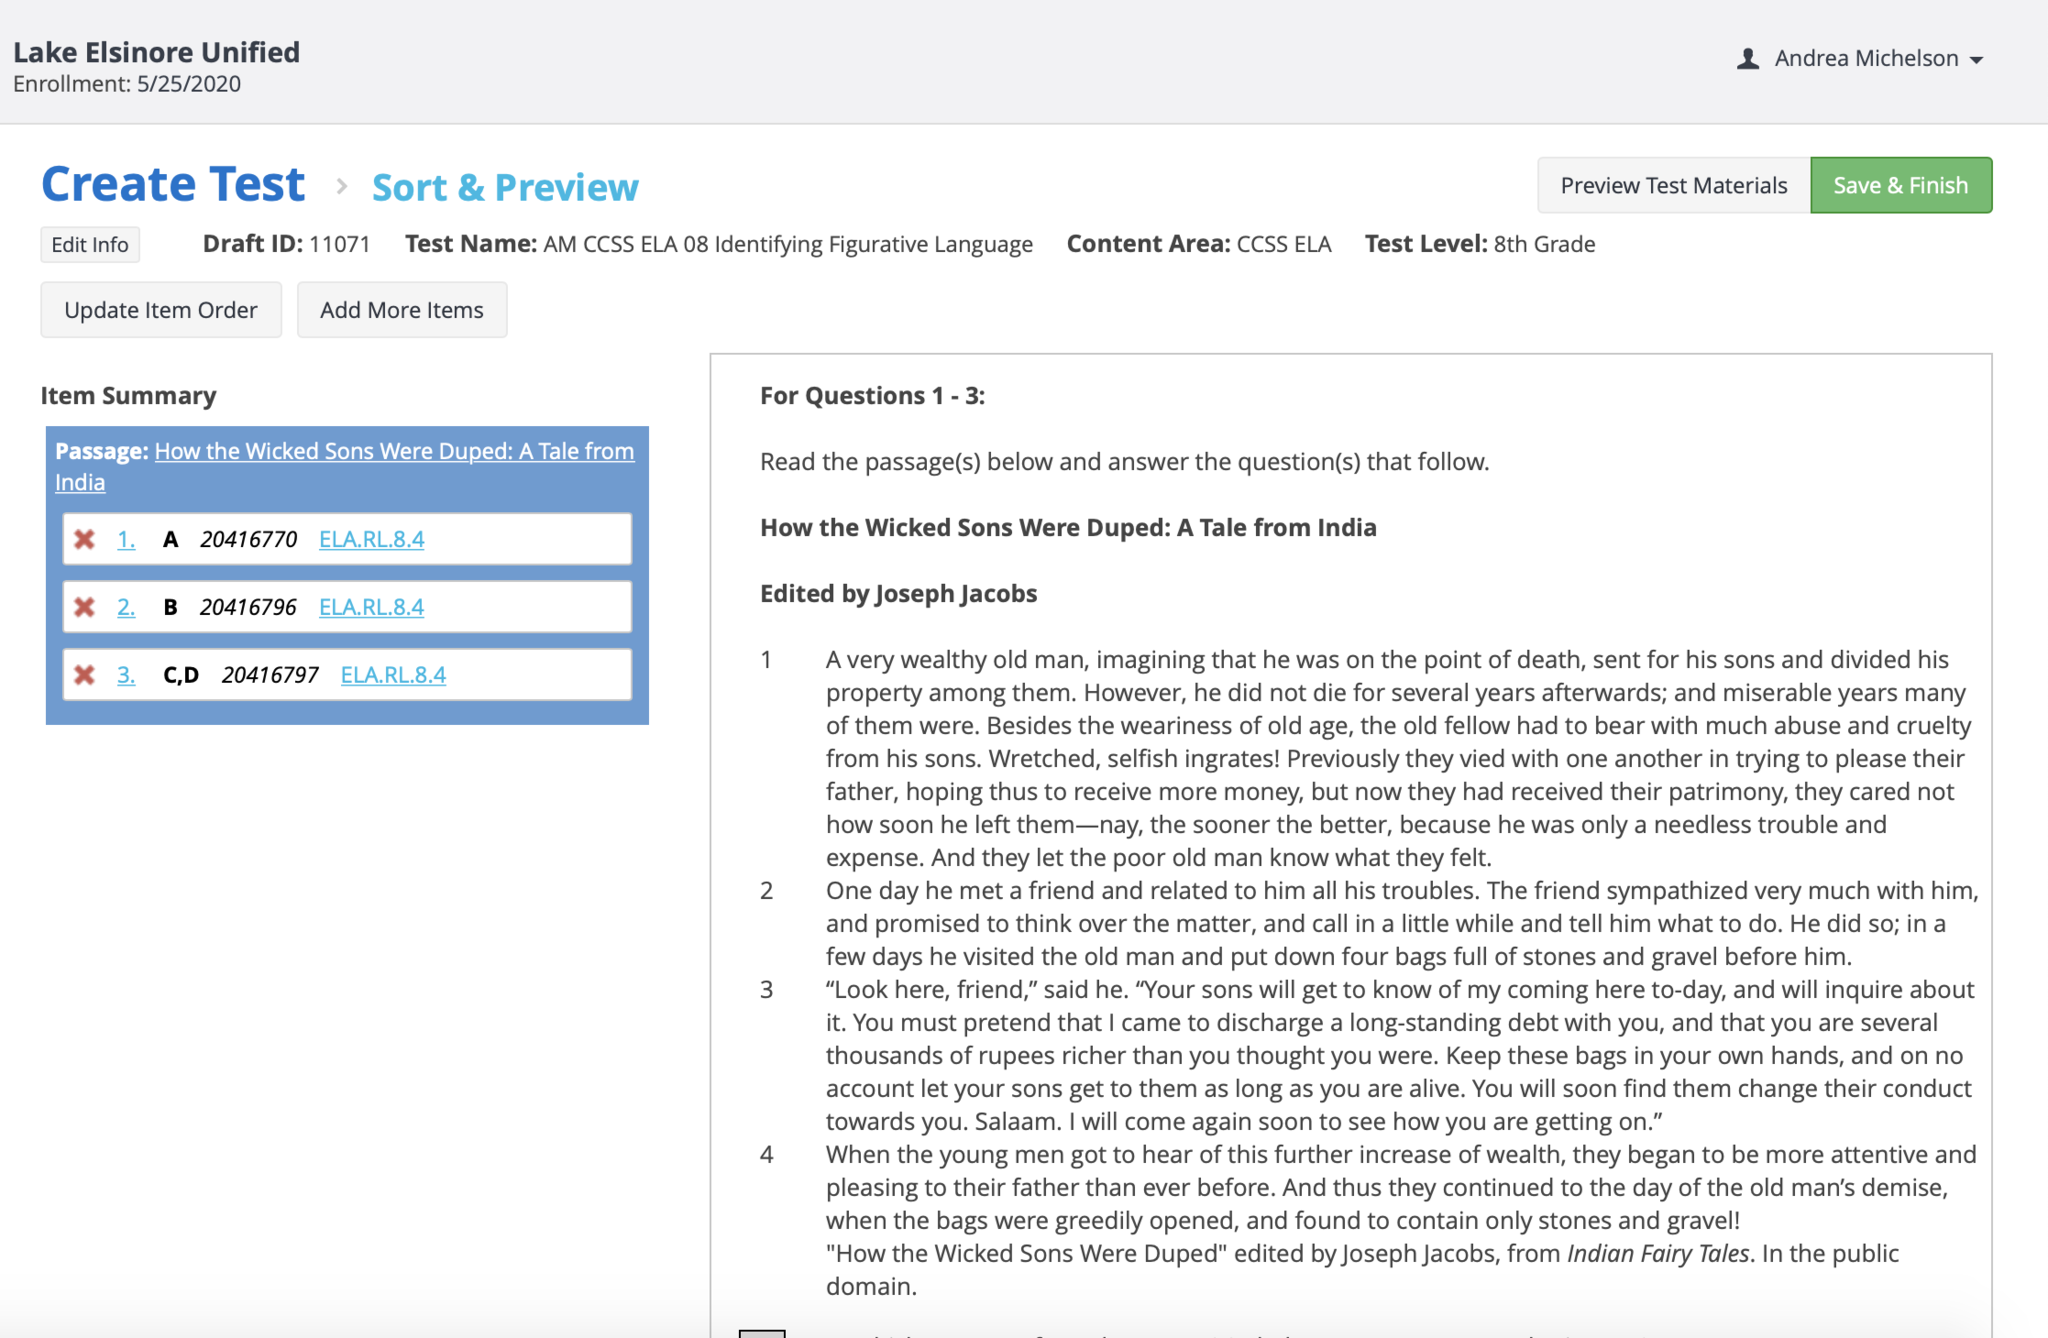The width and height of the screenshot is (2048, 1338).
Task: Click Preview Test Materials button
Action: [x=1673, y=186]
